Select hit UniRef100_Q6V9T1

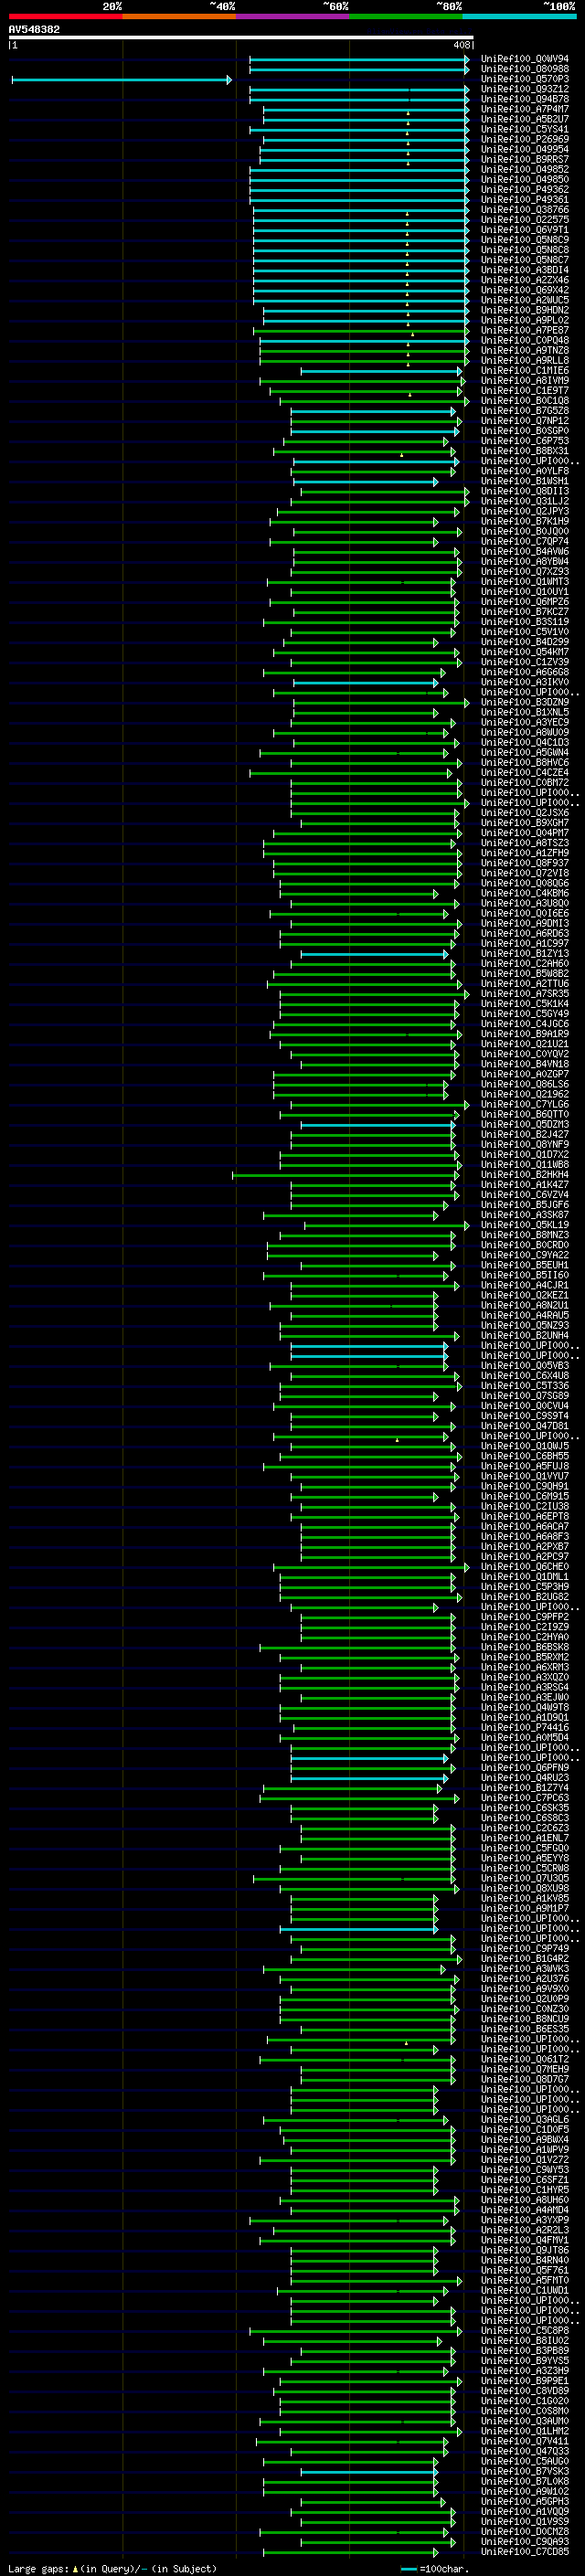[525, 229]
